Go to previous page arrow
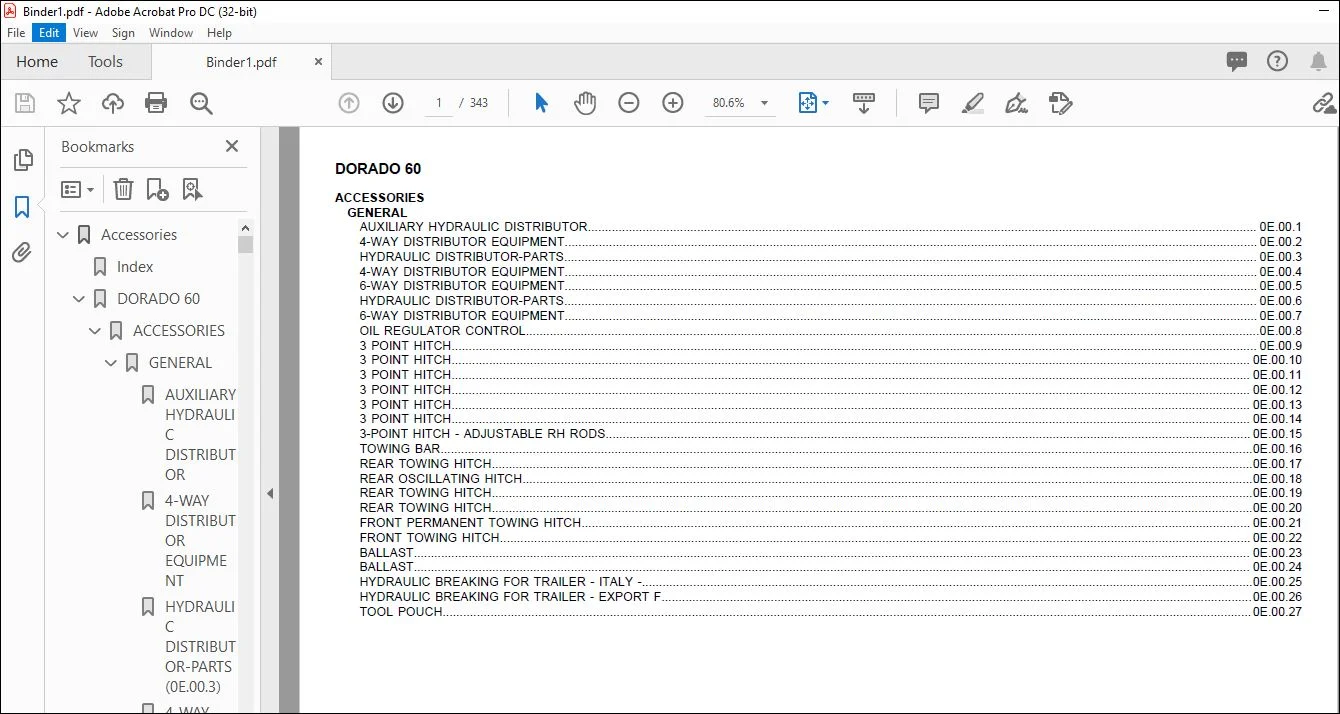 [x=349, y=103]
